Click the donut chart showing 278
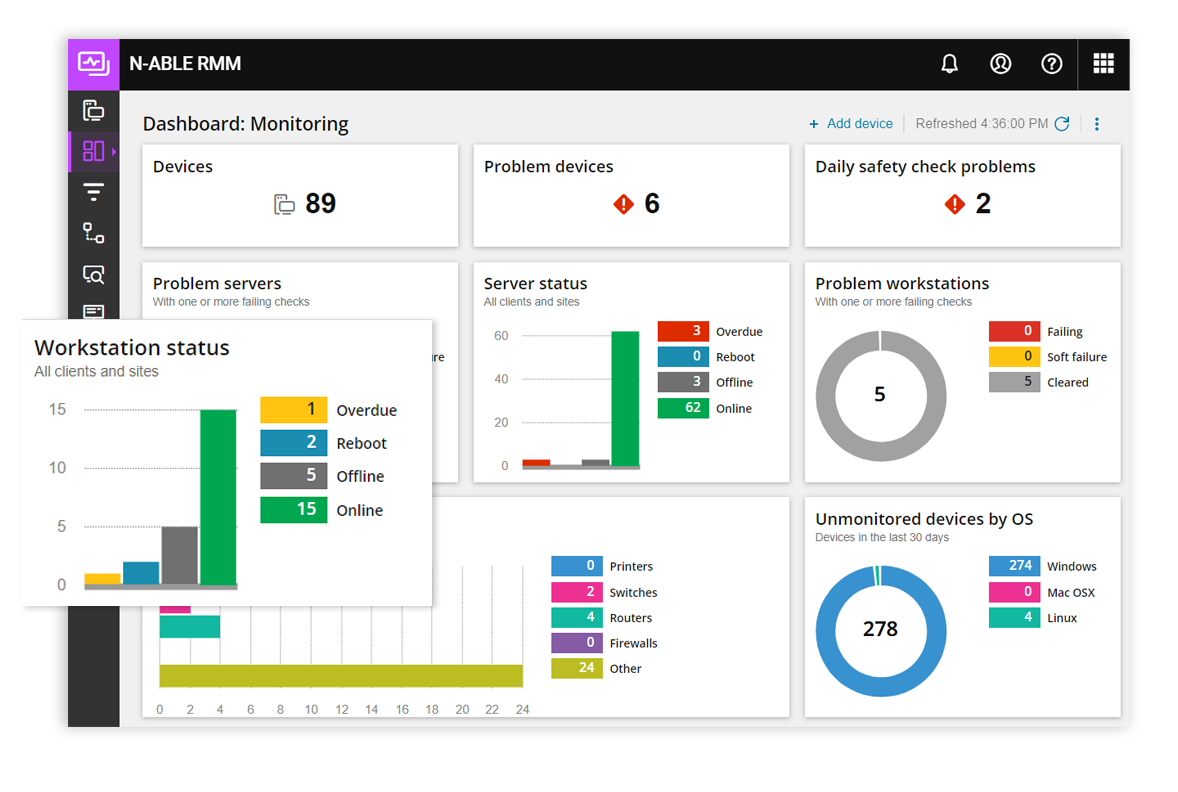The image size is (1178, 792). (x=881, y=629)
